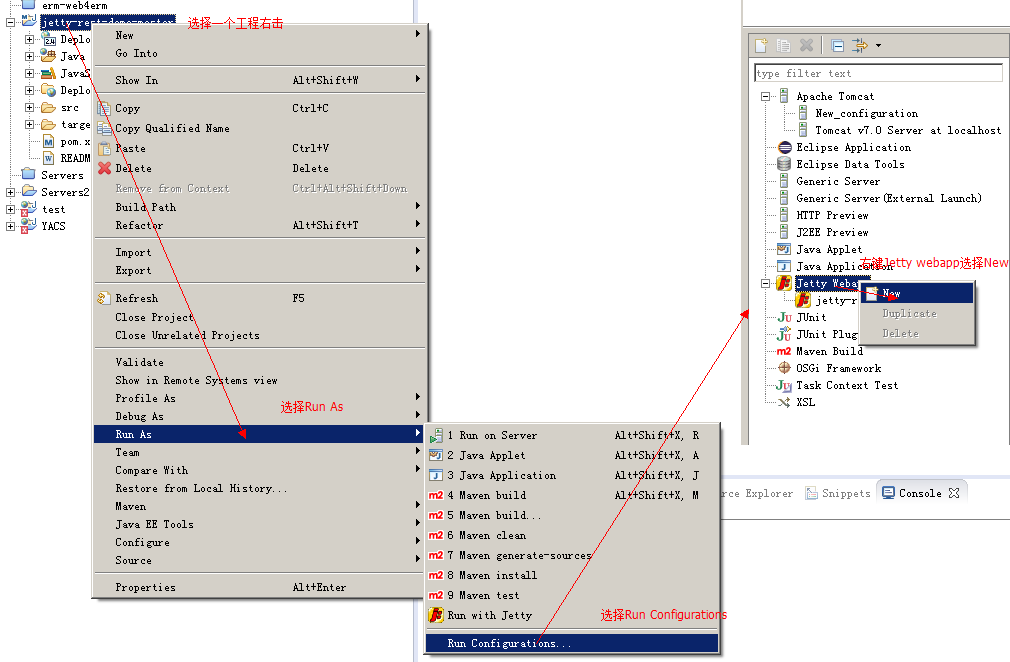Select Generic Server(External Launch) entry
The width and height of the screenshot is (1010, 662).
[889, 198]
